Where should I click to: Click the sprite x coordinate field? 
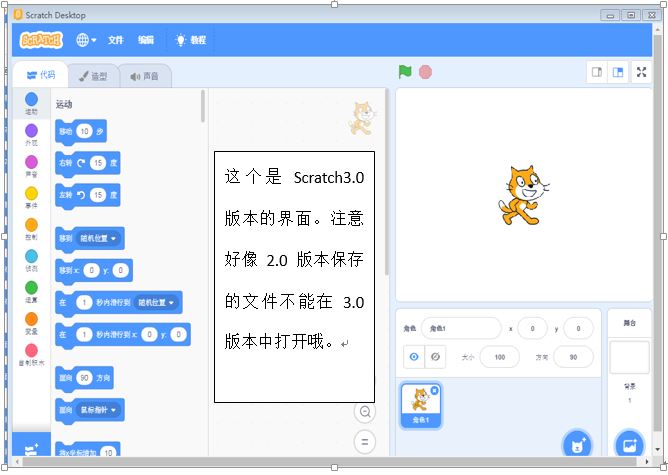coord(532,328)
